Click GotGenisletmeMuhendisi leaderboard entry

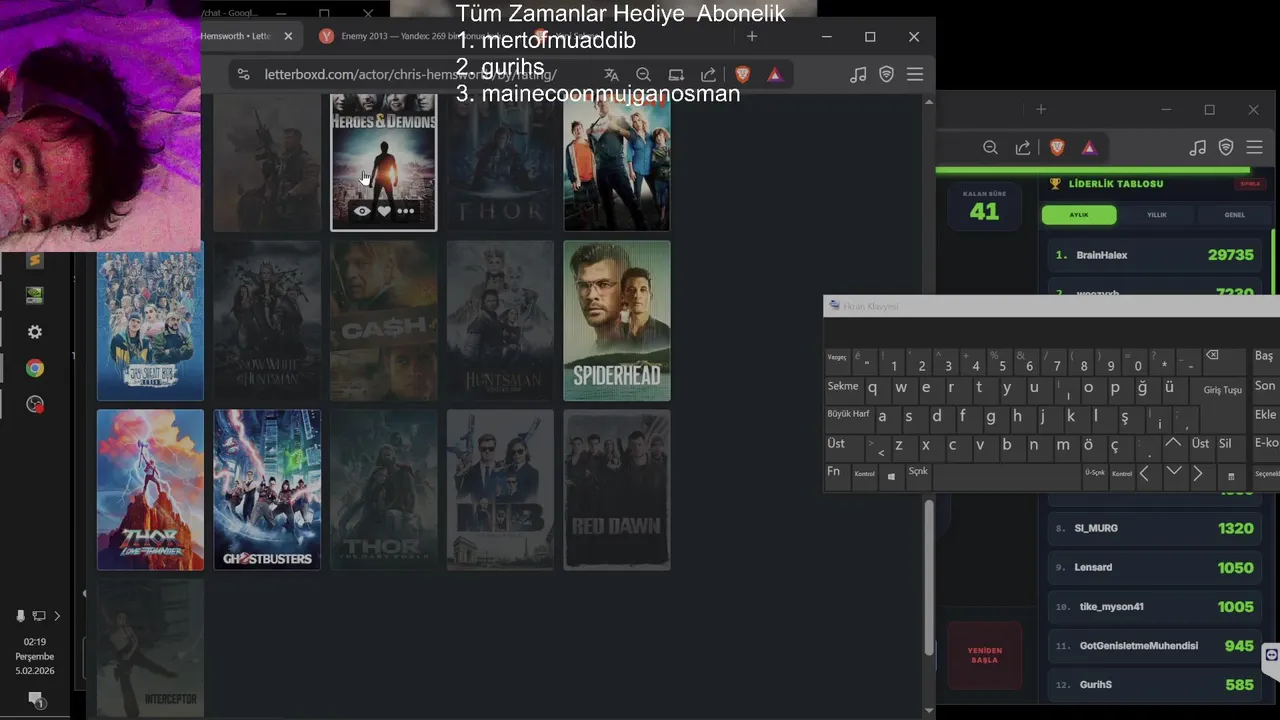point(1155,646)
